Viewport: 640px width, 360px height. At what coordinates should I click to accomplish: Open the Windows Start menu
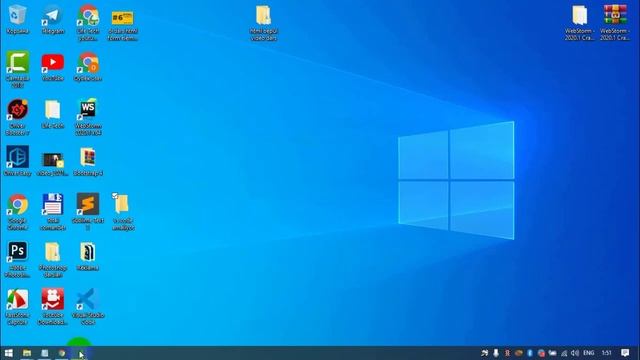(x=9, y=353)
